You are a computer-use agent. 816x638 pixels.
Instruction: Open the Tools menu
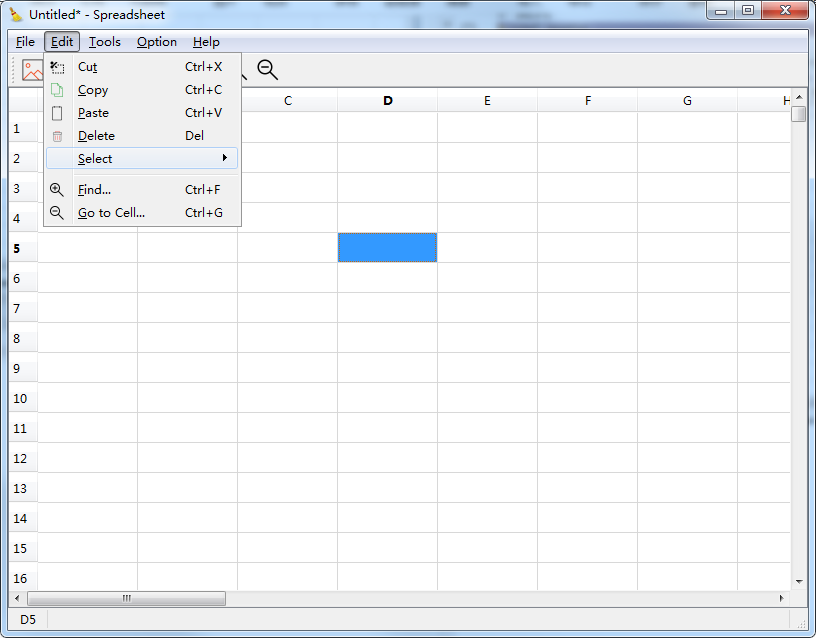105,42
